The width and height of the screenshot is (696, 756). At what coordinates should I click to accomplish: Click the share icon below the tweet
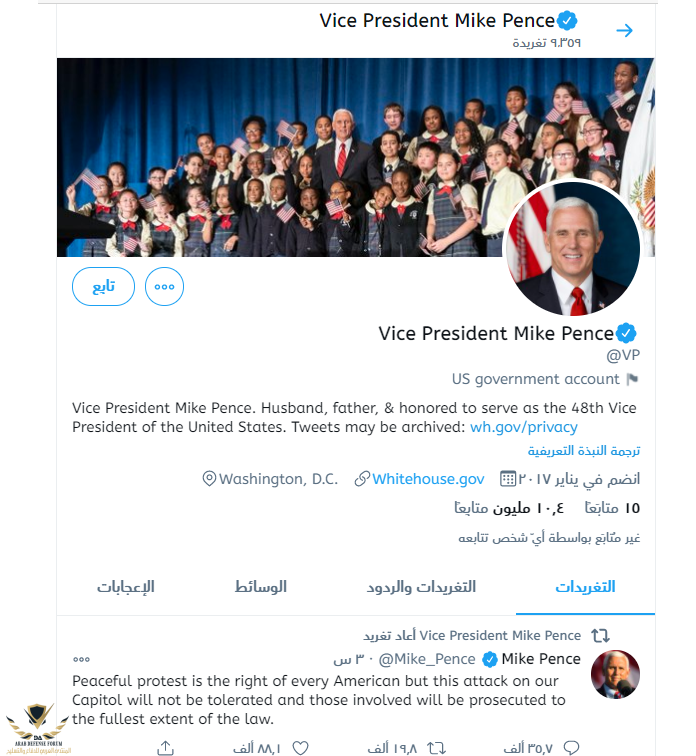tap(165, 747)
